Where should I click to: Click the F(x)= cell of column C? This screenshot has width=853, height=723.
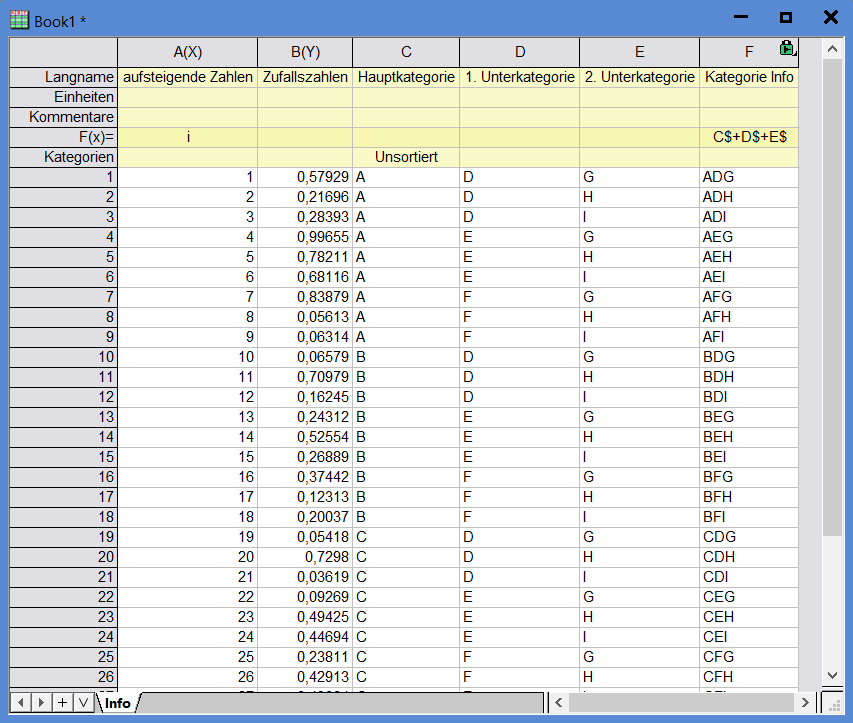coord(406,137)
